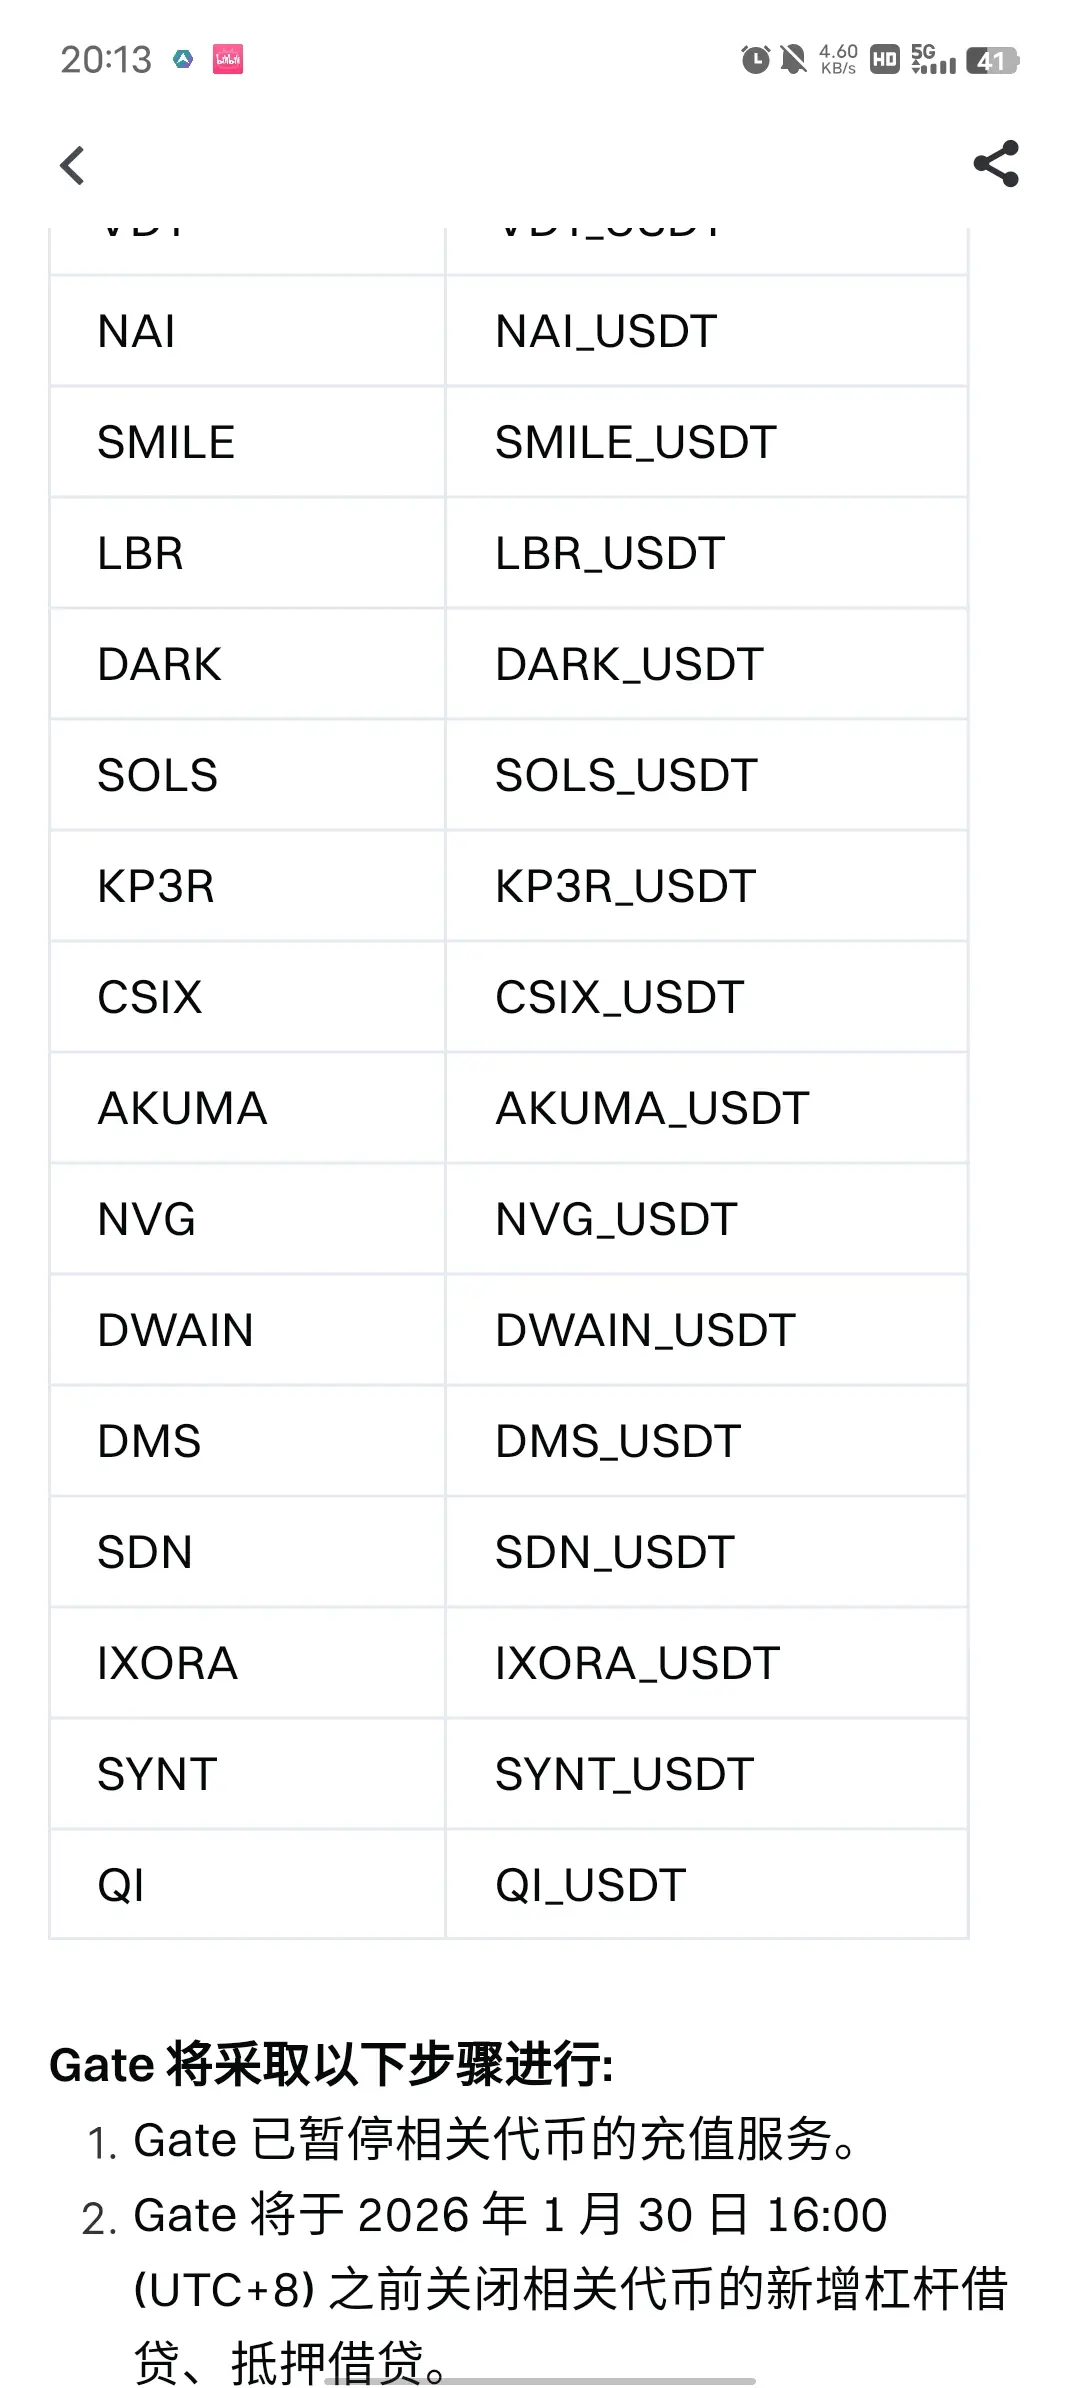Select the IXORA_USDT pair cell
Screen dimensions: 1080x2388
tap(707, 1663)
